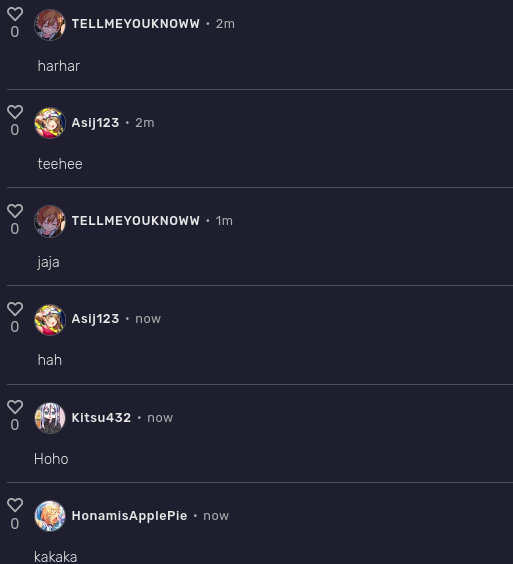Open Asij123 avatar on the 'hah' comment
This screenshot has height=564, width=513.
[50, 320]
